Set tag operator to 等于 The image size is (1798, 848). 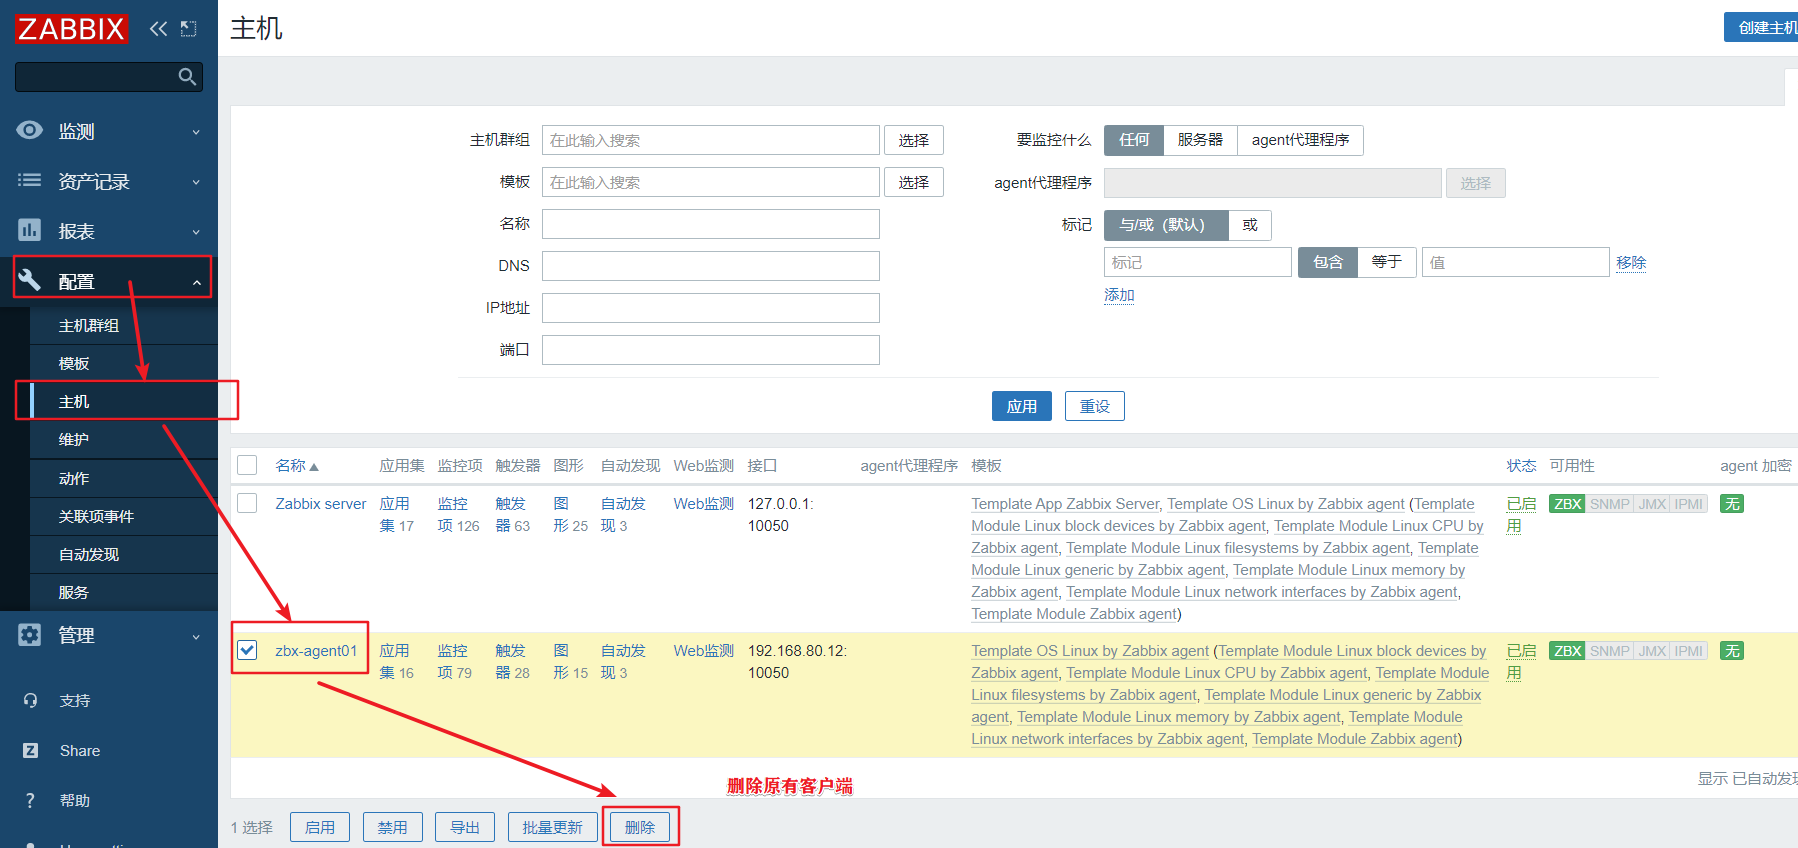(x=1386, y=262)
